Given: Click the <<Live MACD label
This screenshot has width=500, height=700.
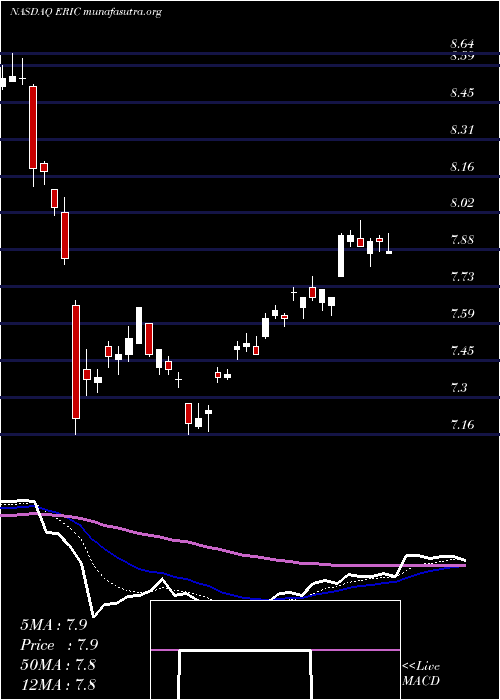Looking at the screenshot, I should (421, 674).
